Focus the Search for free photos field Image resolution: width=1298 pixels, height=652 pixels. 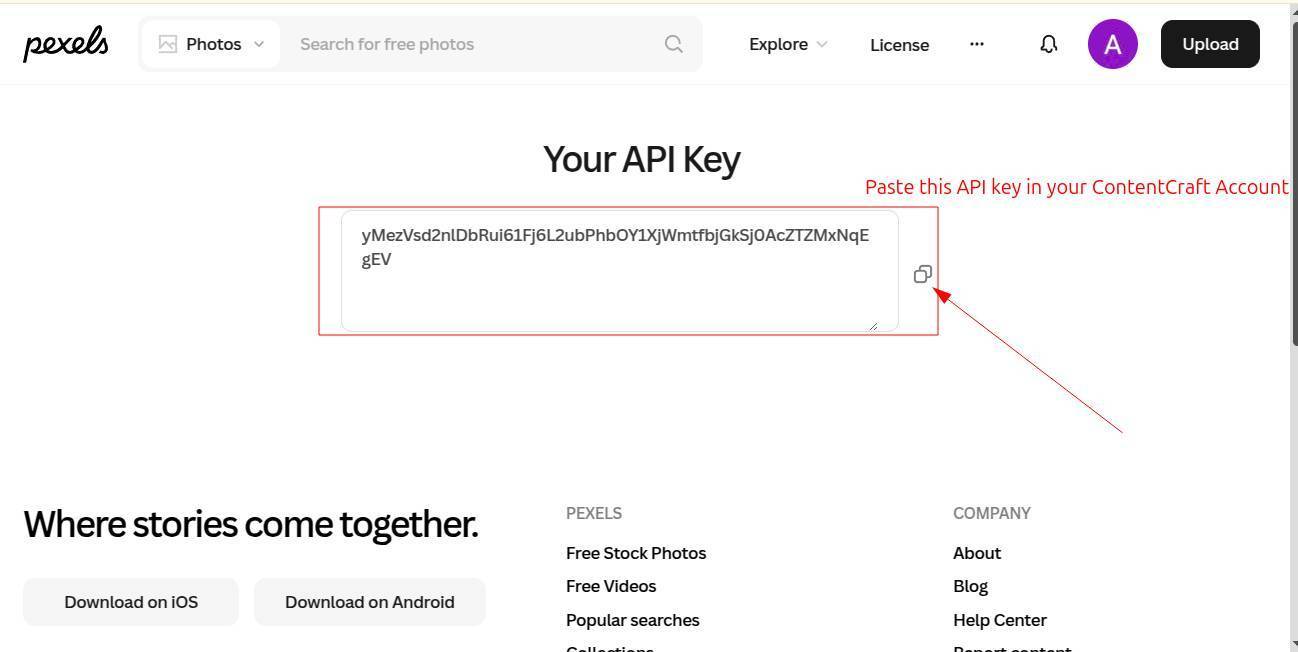(x=470, y=44)
